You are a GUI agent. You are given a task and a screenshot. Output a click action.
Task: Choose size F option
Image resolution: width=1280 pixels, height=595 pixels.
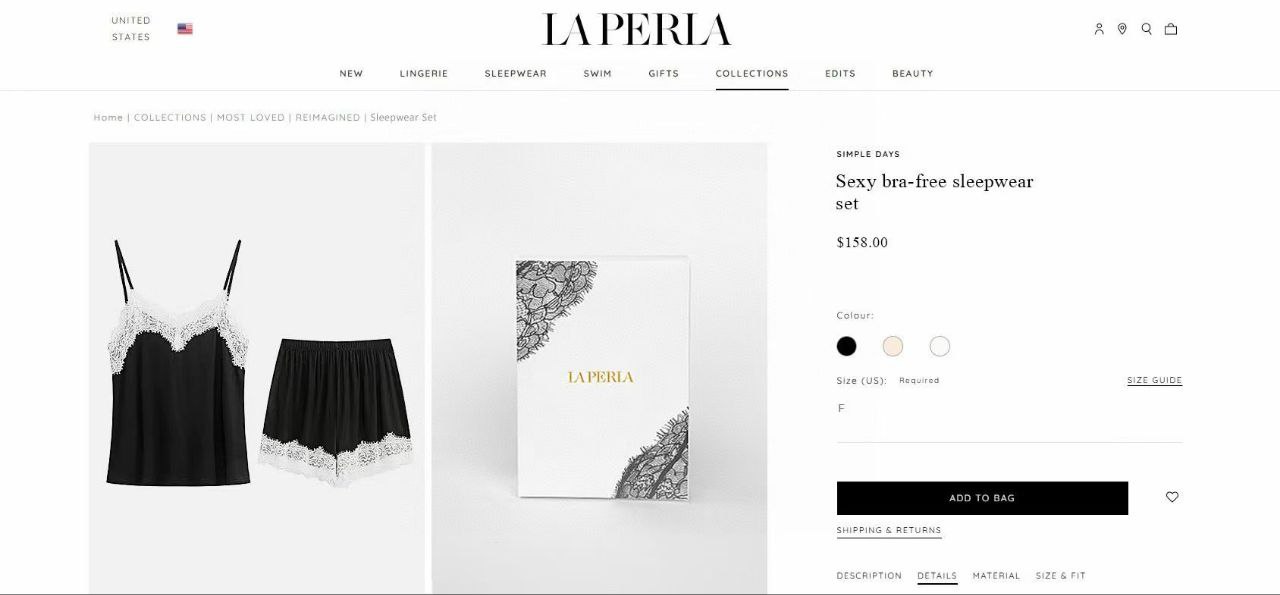coord(841,408)
